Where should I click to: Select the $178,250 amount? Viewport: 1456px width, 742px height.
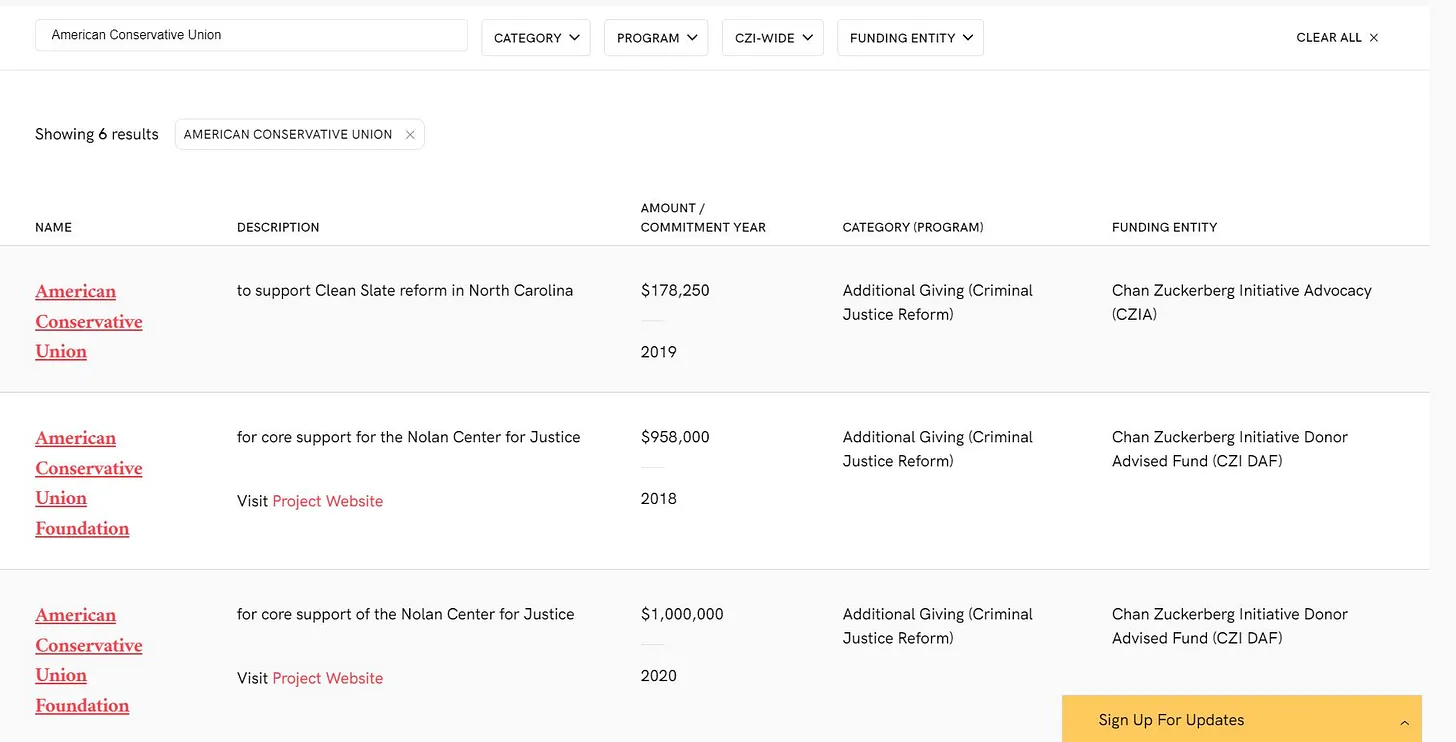pos(675,291)
